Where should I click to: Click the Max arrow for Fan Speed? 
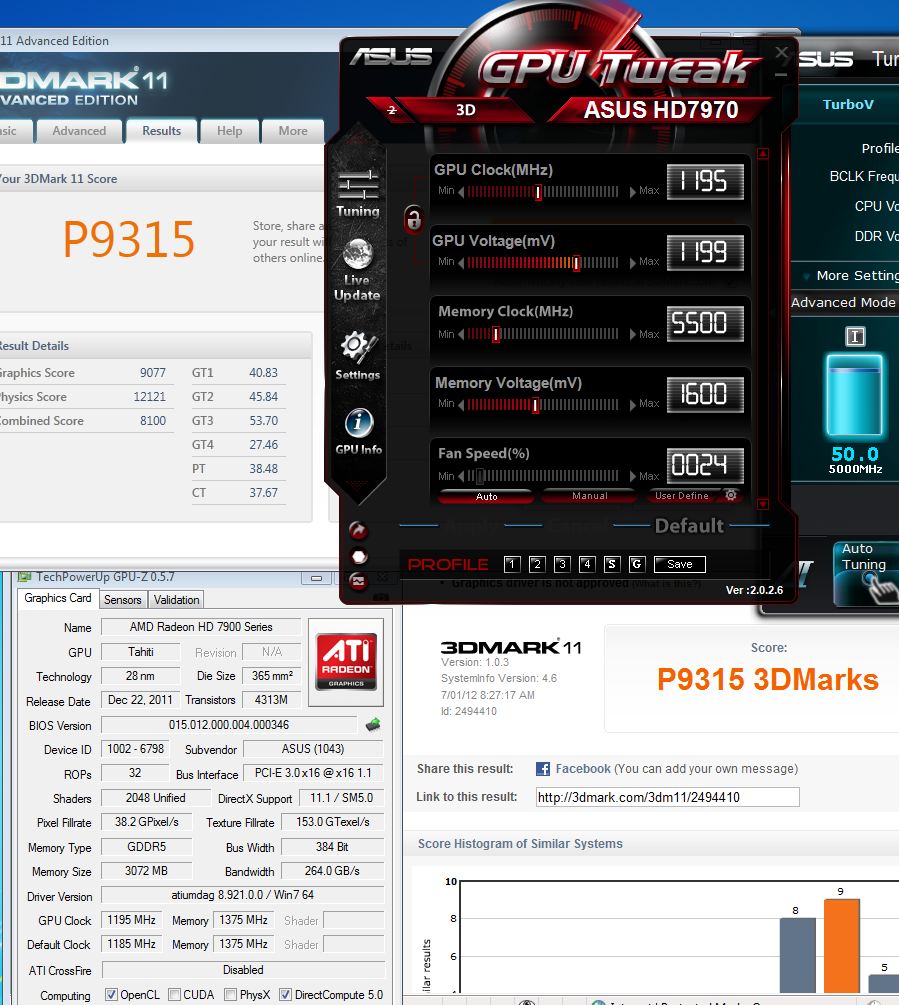pos(632,476)
